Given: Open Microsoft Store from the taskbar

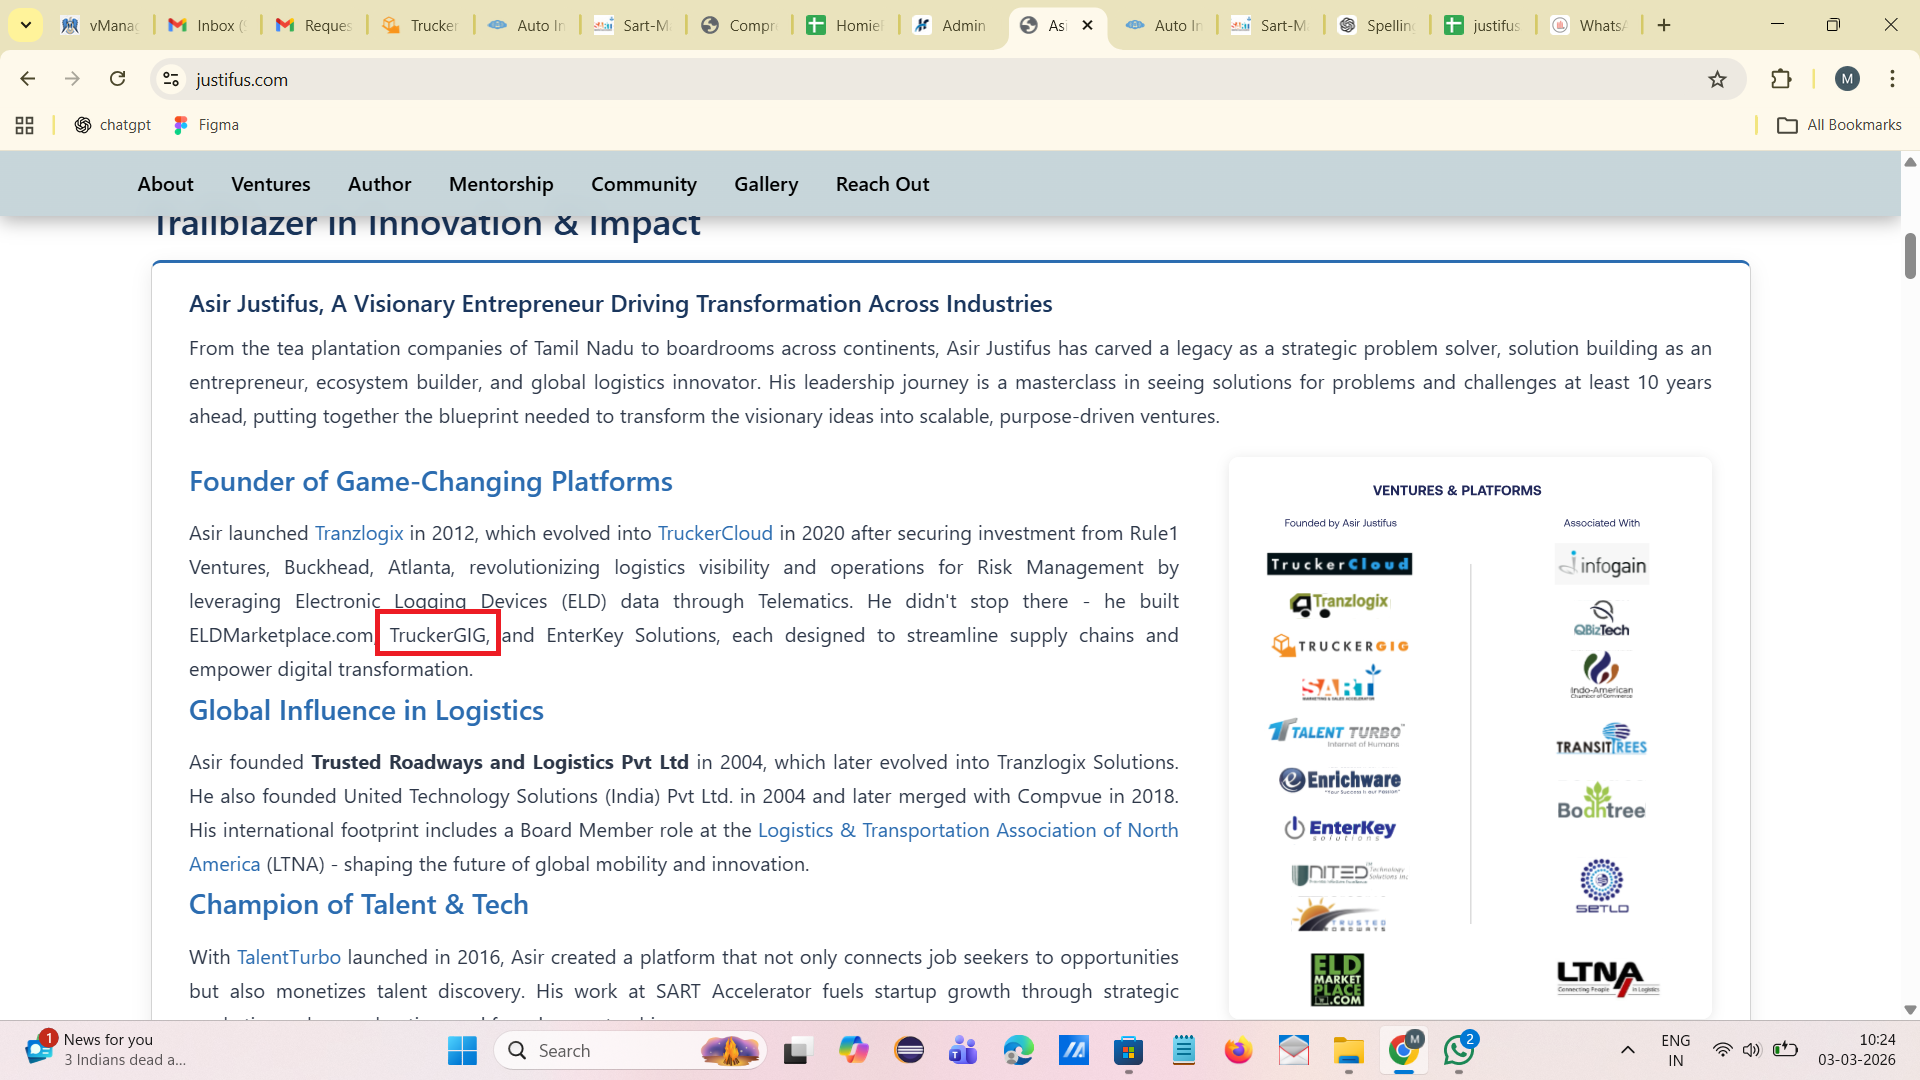Looking at the screenshot, I should tap(1129, 1050).
